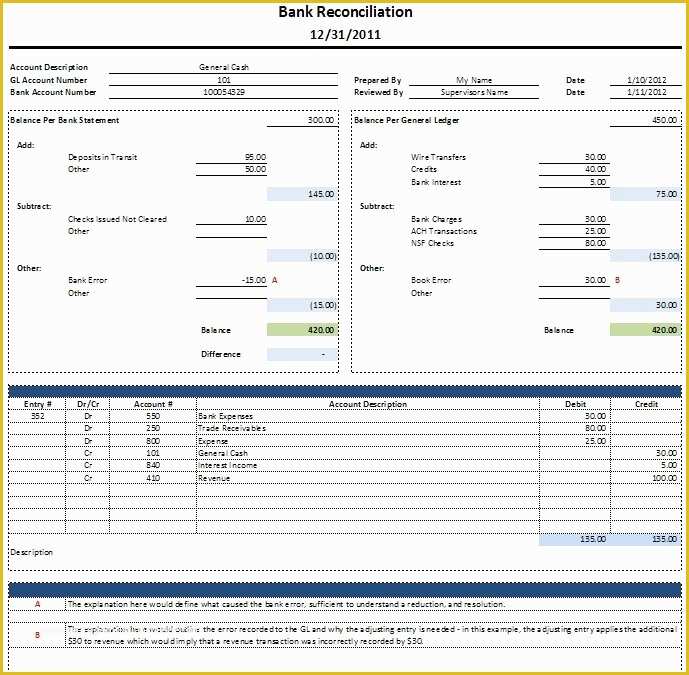Select the Account # column header
This screenshot has height=675, width=689.
click(153, 404)
